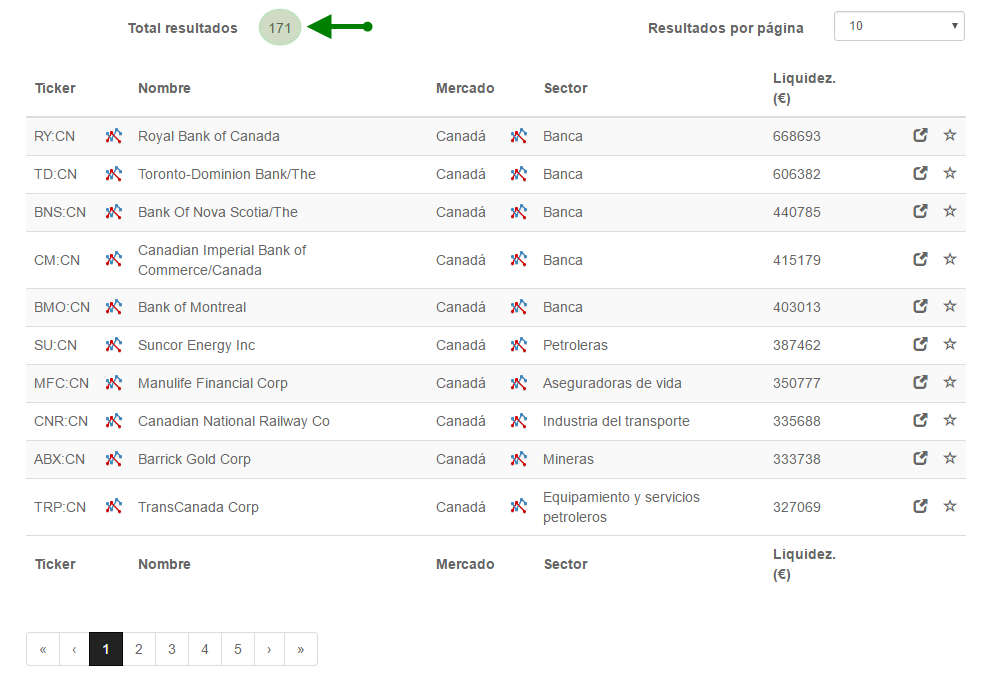Open external link for TransCanada Corp

(x=920, y=506)
